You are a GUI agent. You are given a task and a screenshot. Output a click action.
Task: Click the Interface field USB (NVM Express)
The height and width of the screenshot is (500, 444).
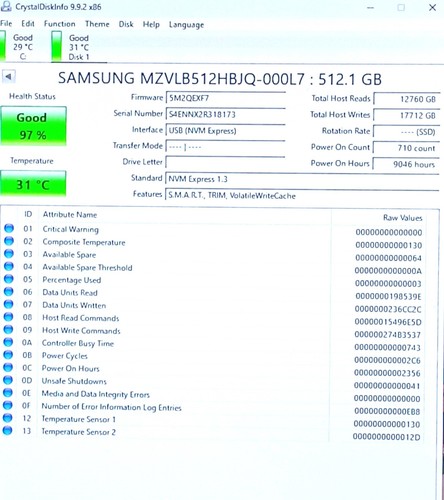click(x=225, y=130)
